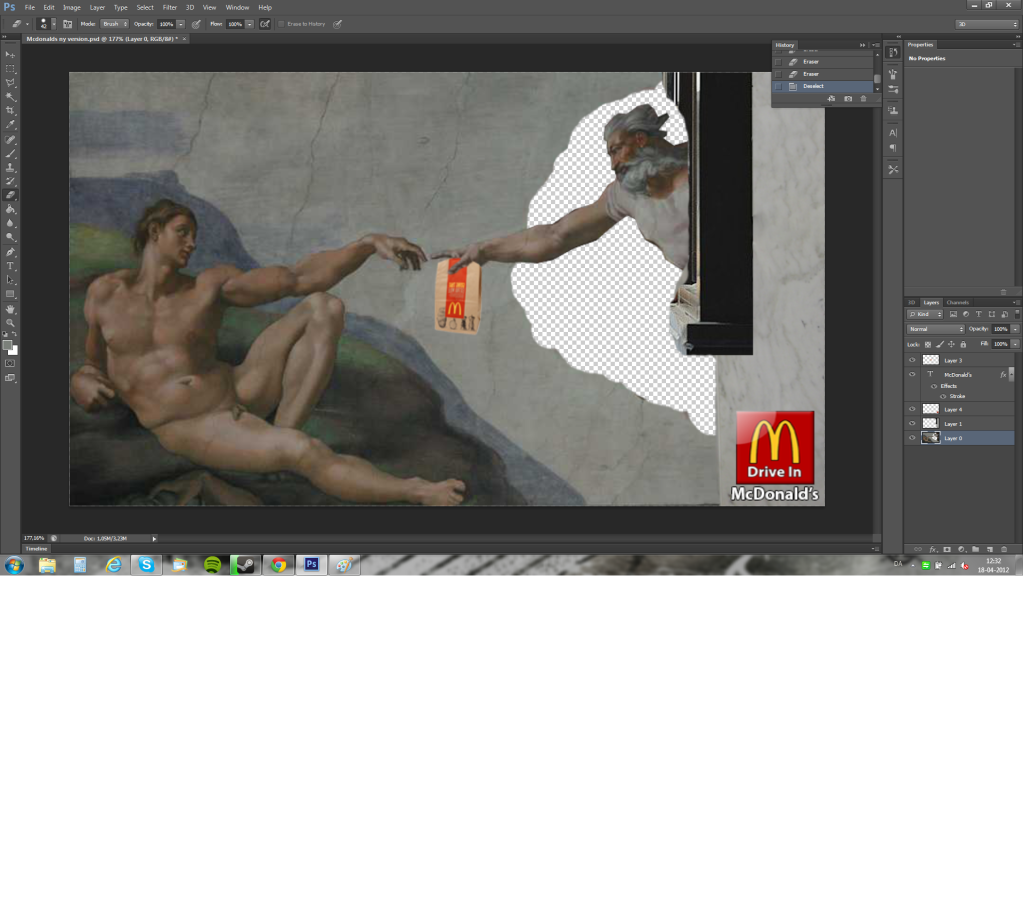Click the Layer 0 thumbnail

coord(930,438)
